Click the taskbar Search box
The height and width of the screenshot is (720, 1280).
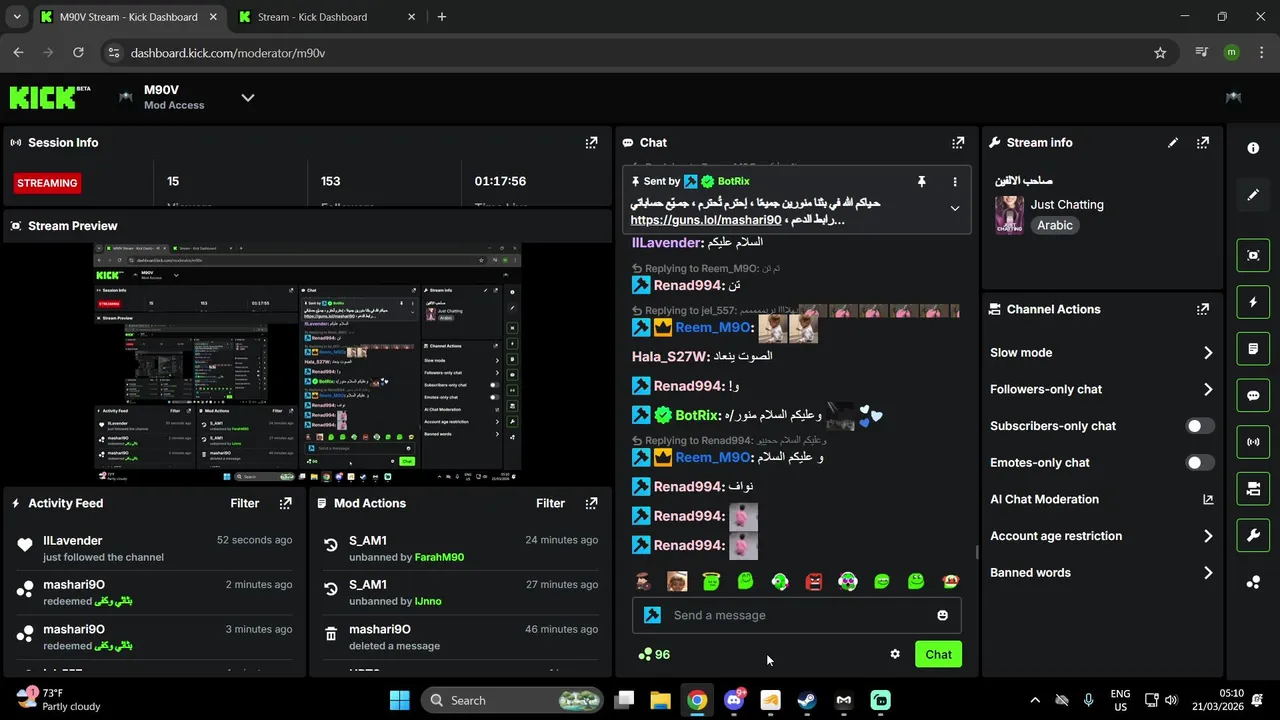[x=513, y=700]
